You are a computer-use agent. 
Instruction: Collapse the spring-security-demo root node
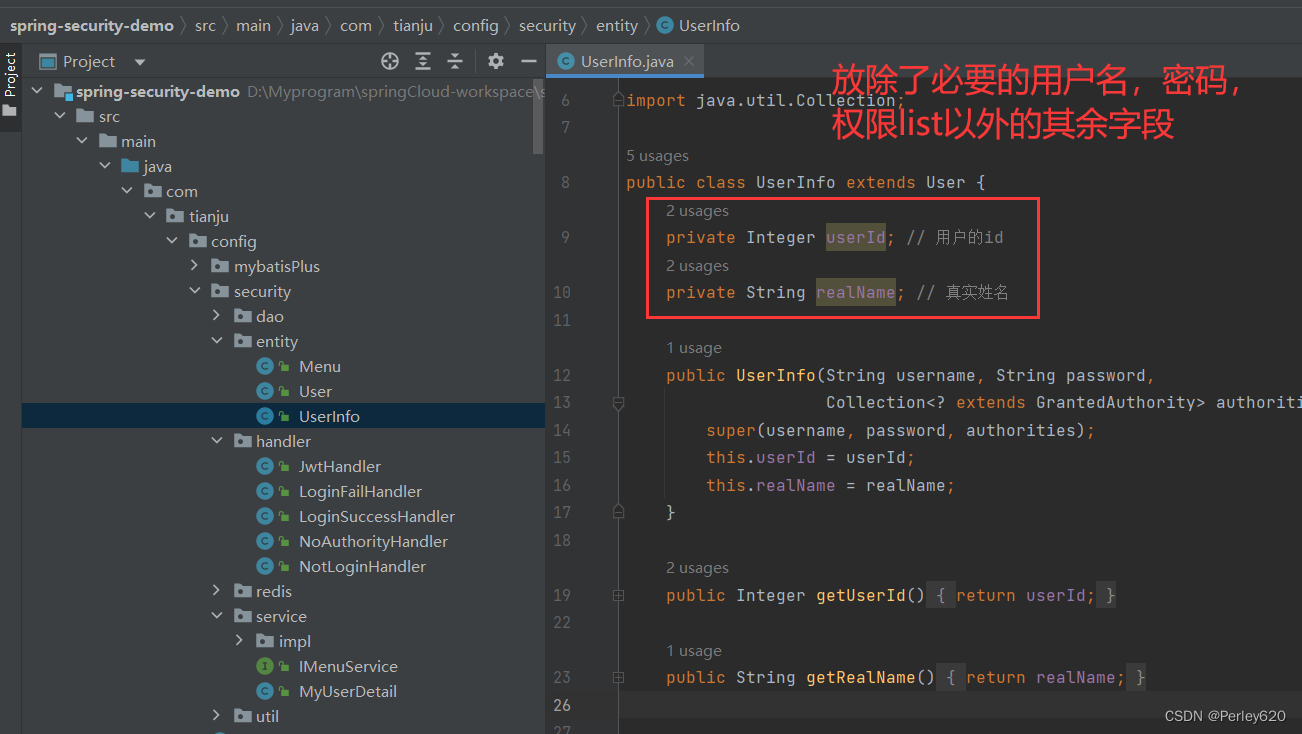38,91
